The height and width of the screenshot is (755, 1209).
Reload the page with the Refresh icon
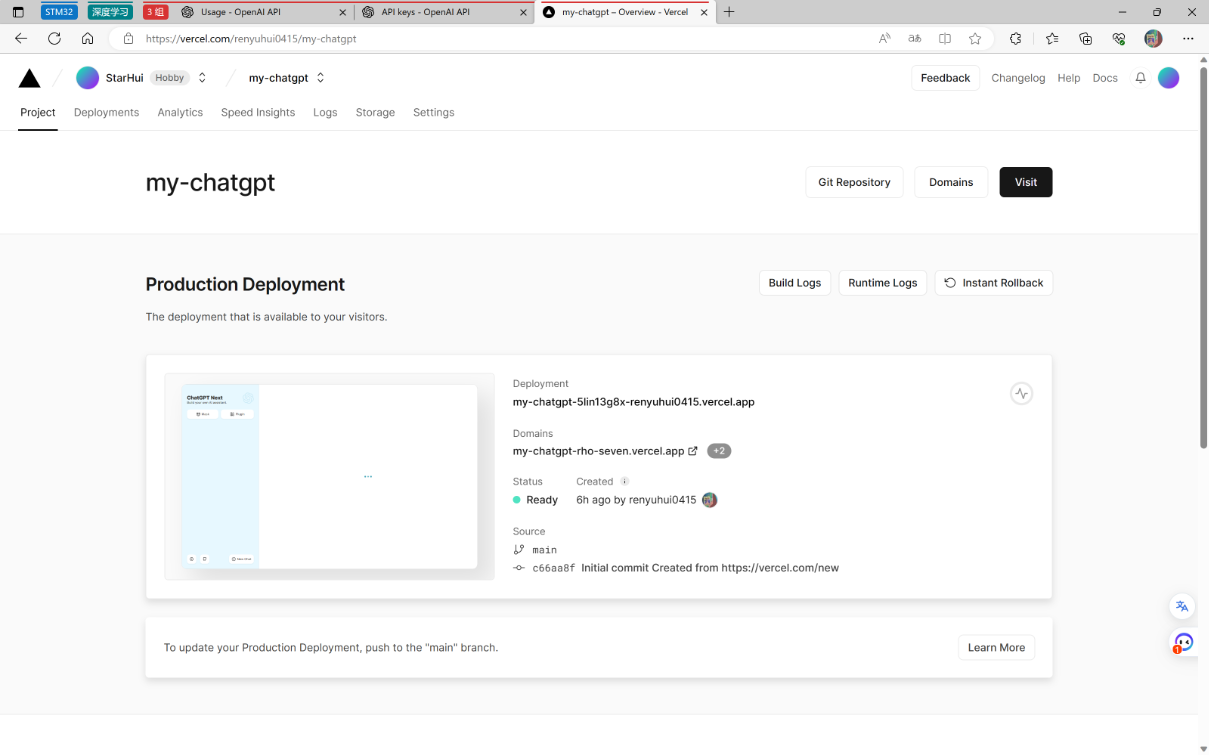click(54, 38)
